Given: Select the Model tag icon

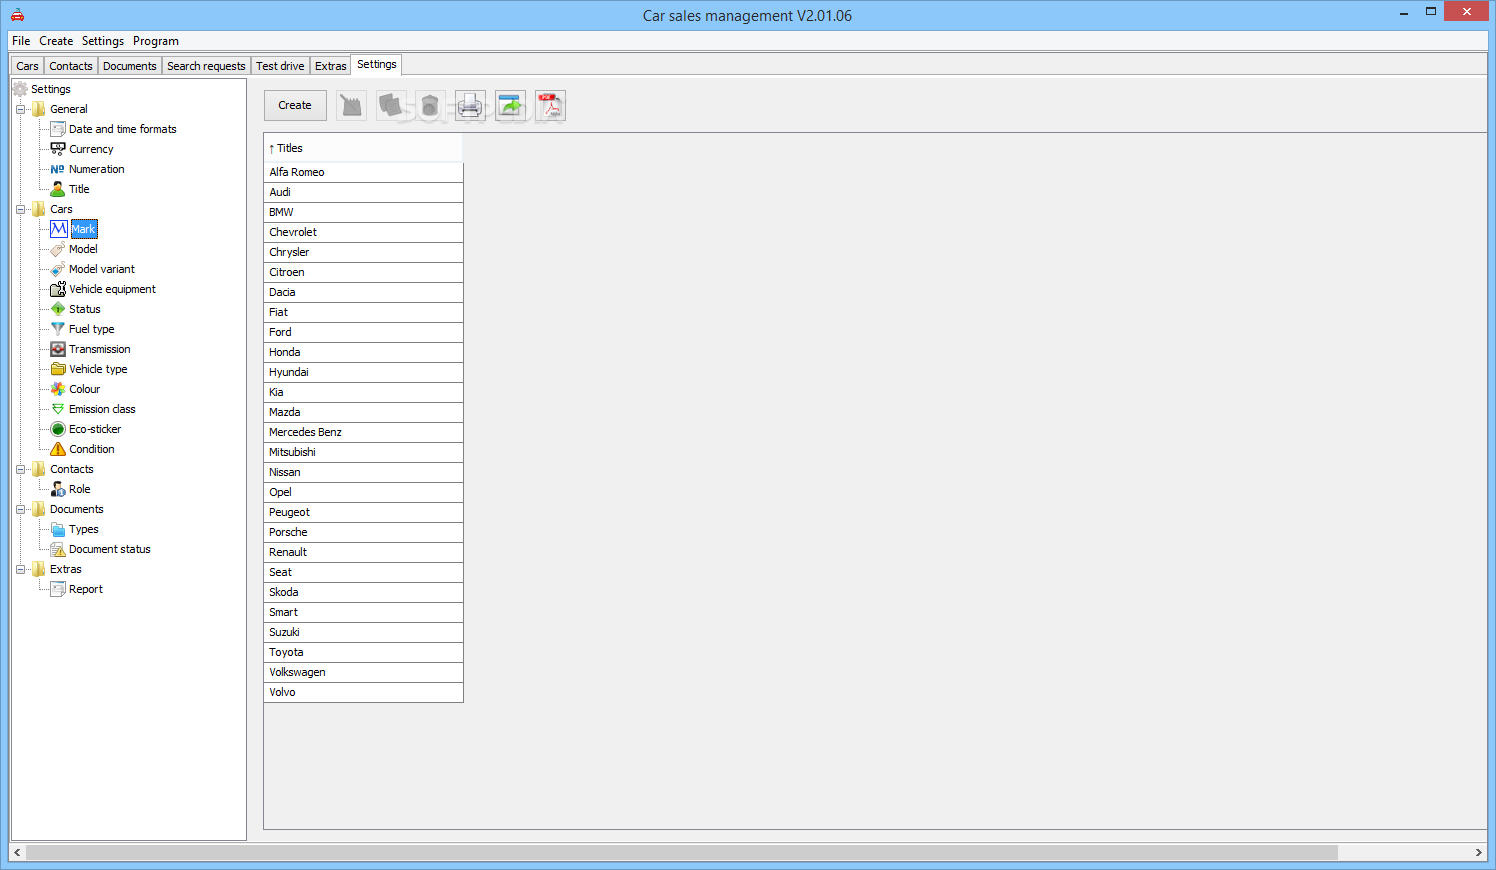Looking at the screenshot, I should pyautogui.click(x=58, y=249).
